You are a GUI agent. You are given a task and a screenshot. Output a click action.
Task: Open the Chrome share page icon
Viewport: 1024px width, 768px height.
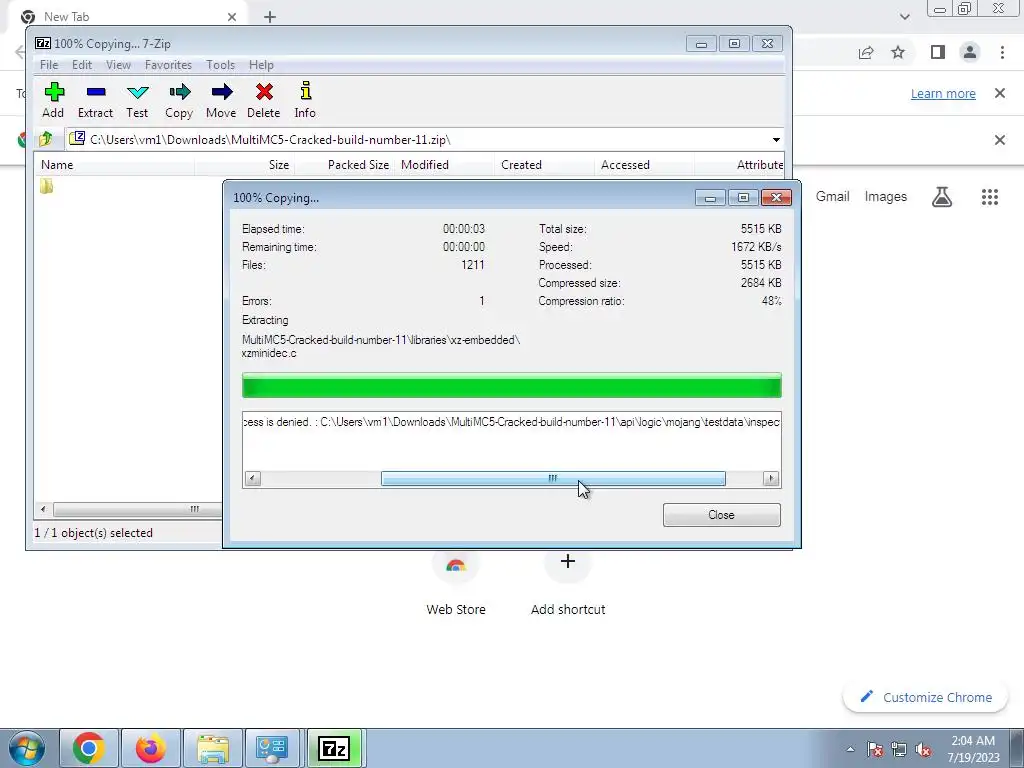(866, 53)
